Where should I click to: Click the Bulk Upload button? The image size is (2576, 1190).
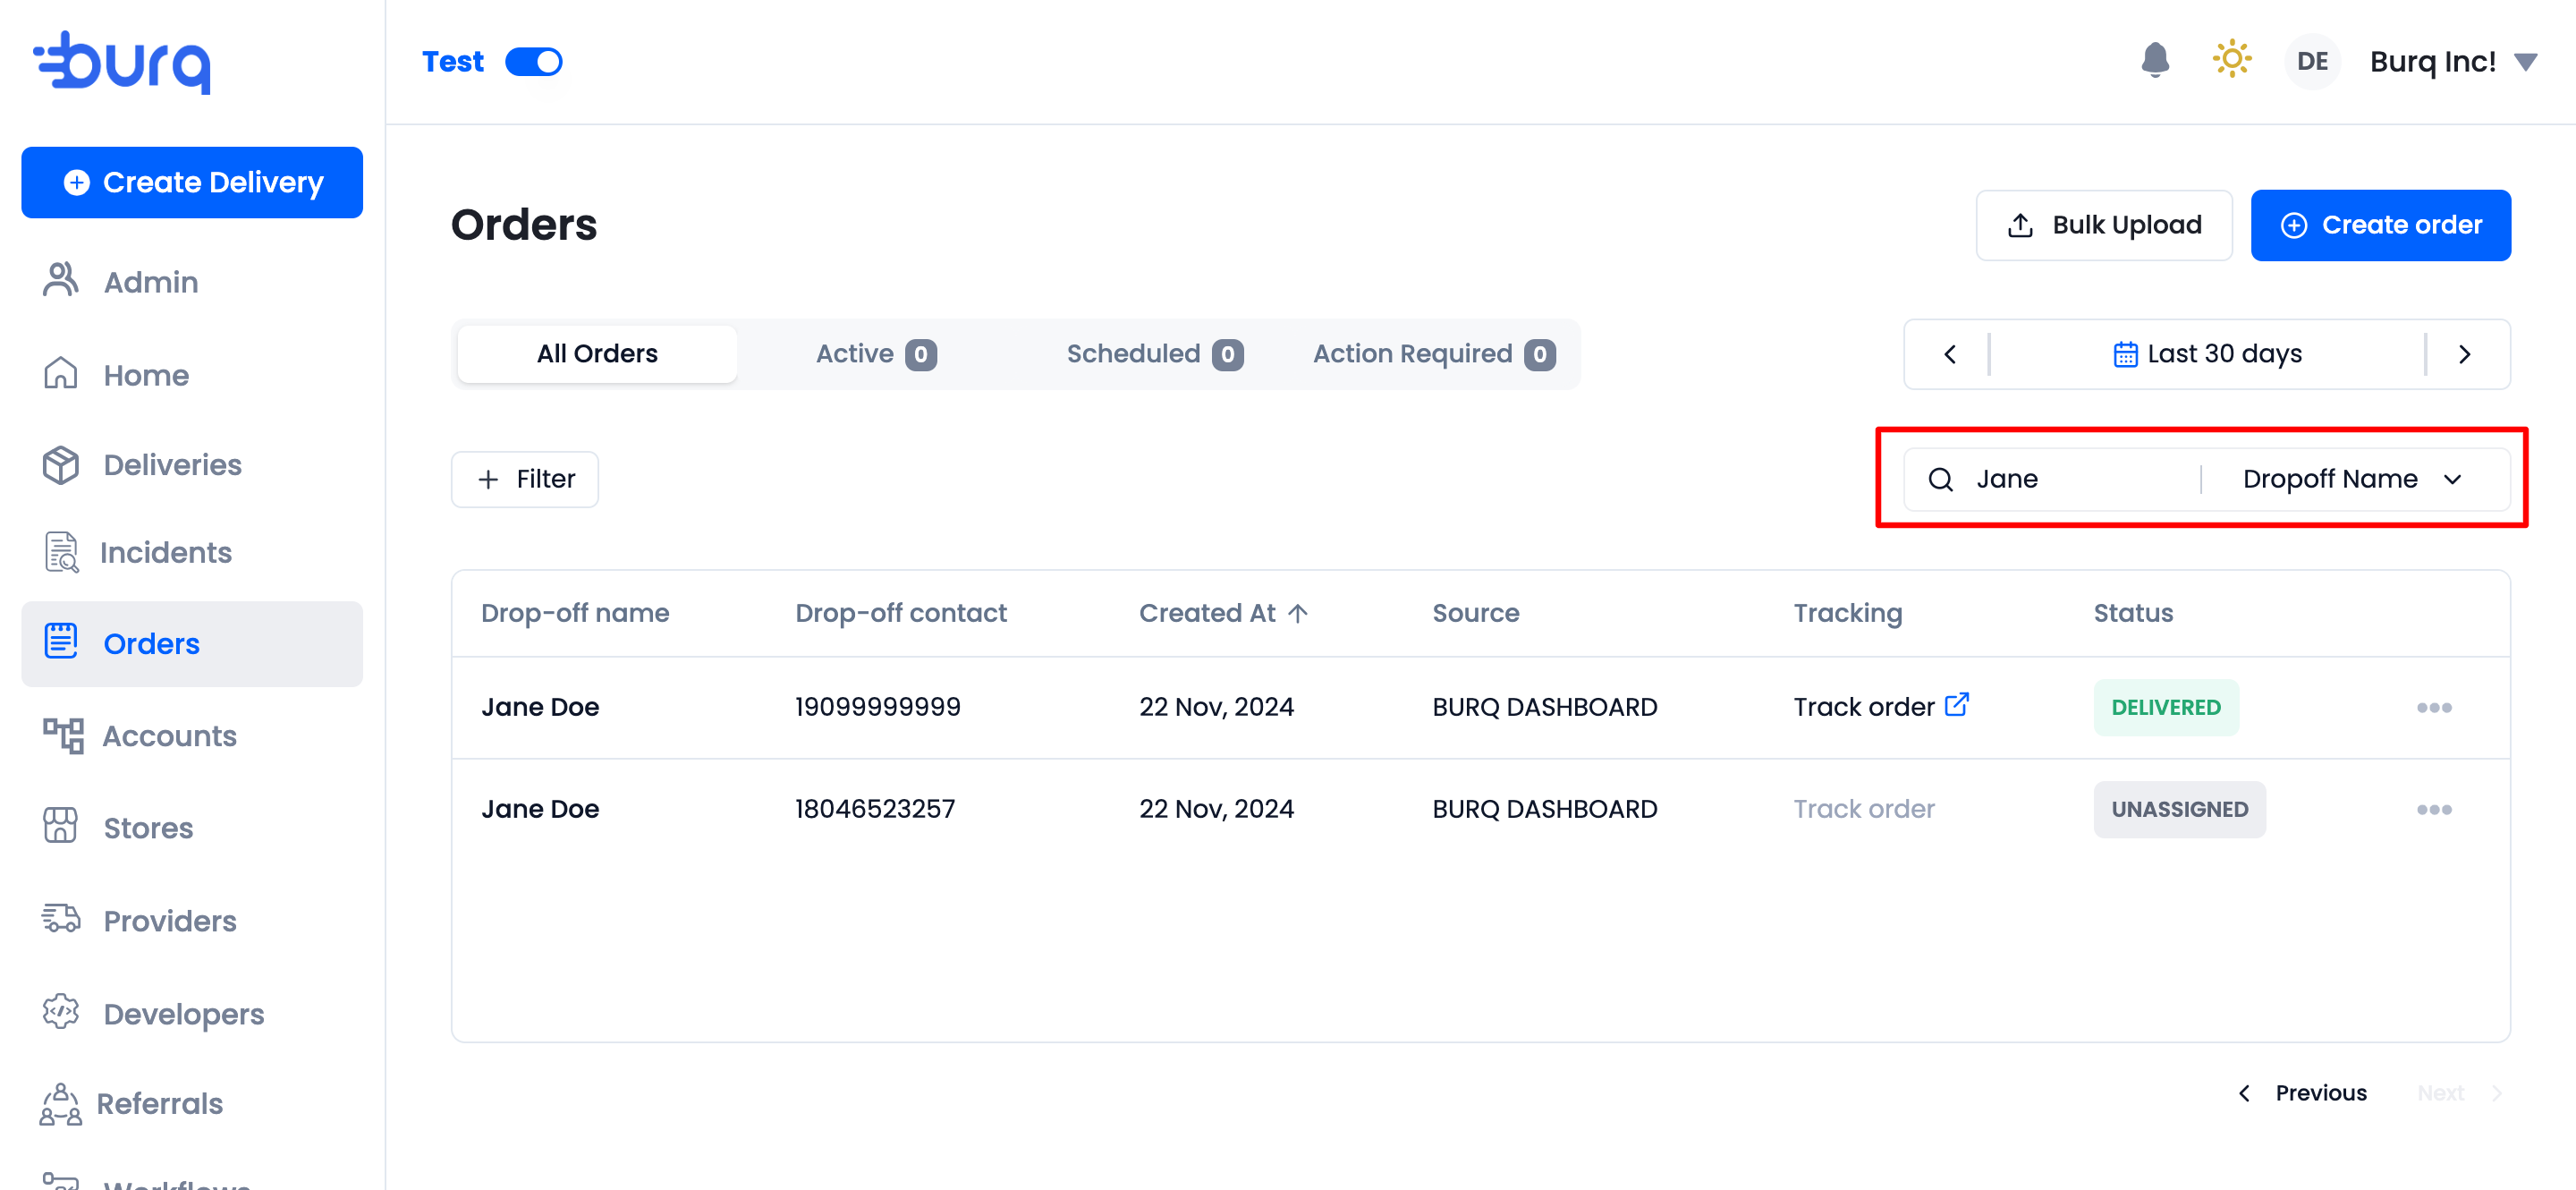[2103, 225]
